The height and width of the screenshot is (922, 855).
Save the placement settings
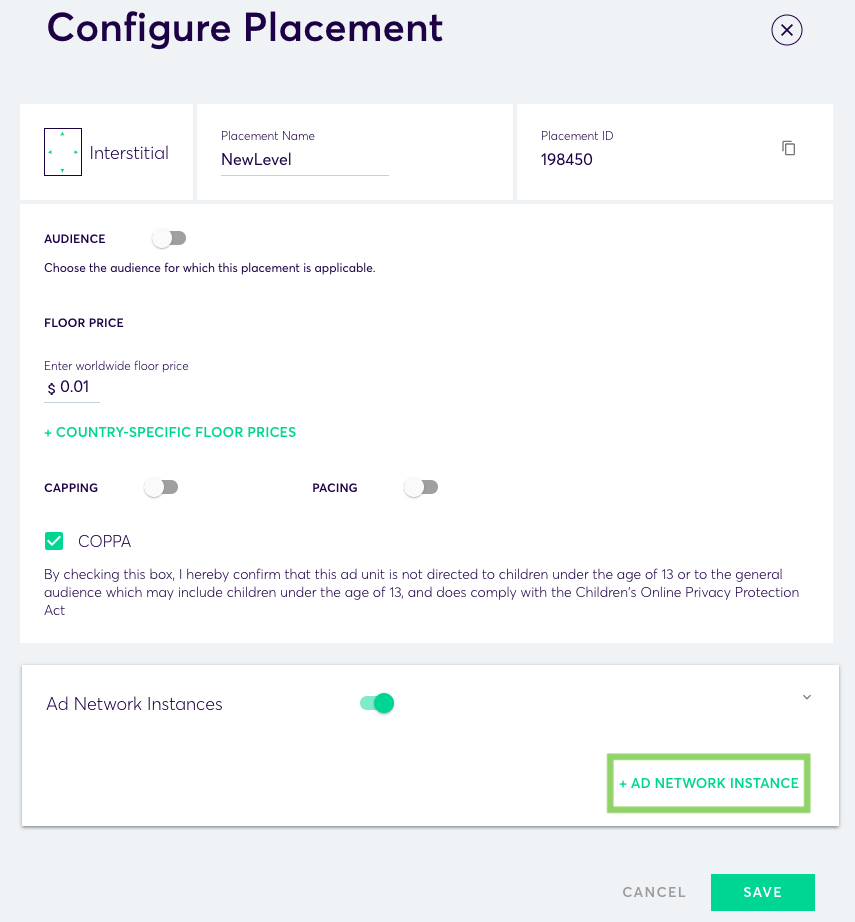pos(762,892)
